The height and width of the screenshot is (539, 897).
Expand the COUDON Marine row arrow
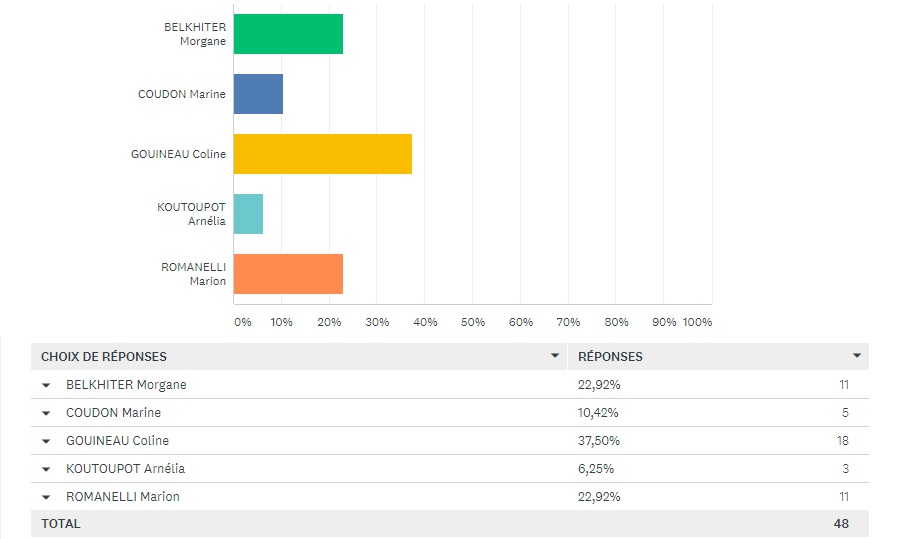(x=46, y=413)
